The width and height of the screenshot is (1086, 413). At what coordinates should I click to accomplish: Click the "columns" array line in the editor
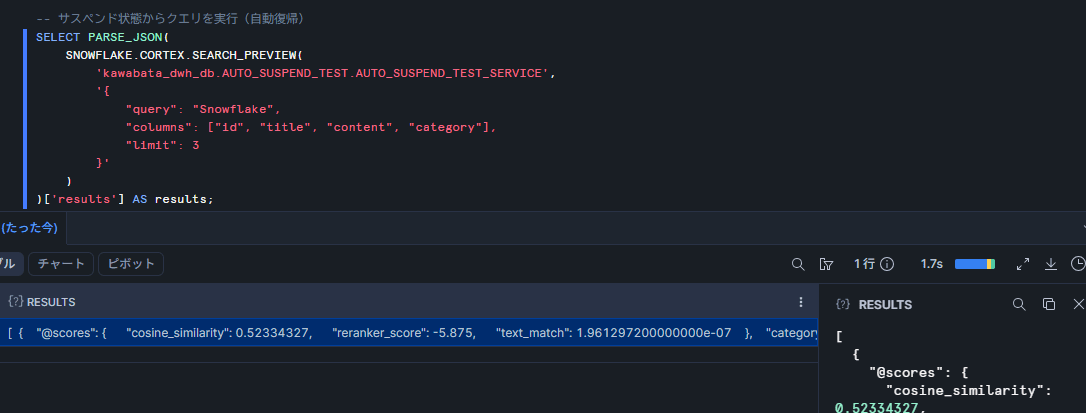pos(311,127)
